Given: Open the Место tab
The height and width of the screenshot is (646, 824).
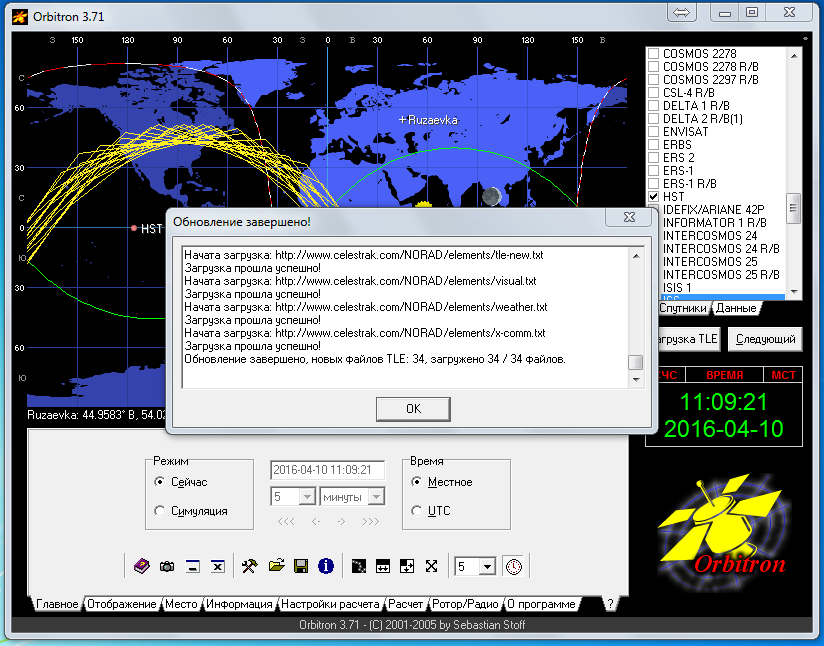Looking at the screenshot, I should point(181,604).
